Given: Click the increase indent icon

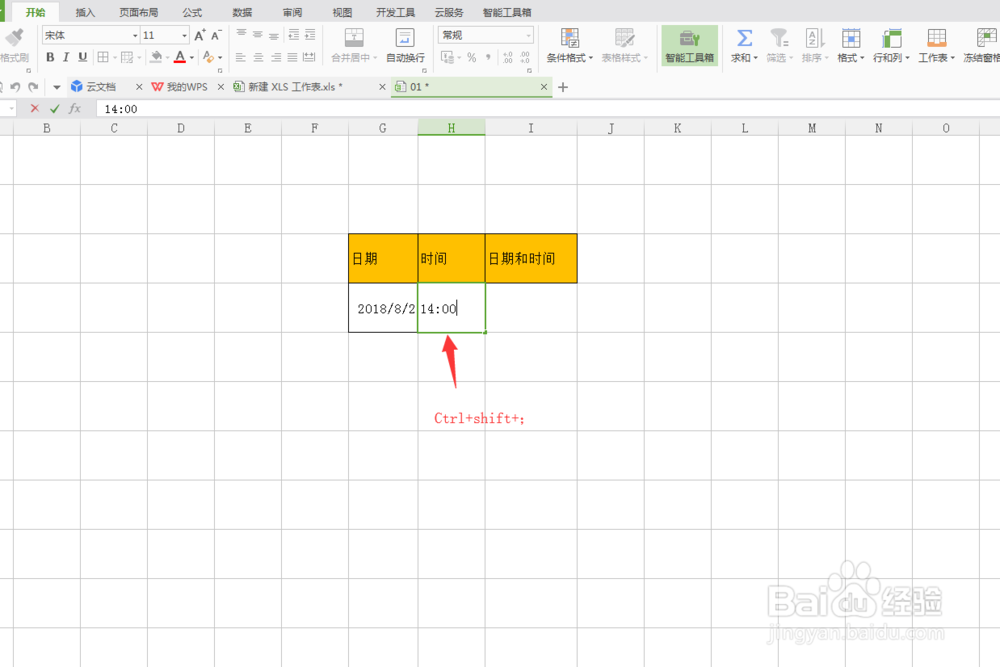Looking at the screenshot, I should (310, 34).
